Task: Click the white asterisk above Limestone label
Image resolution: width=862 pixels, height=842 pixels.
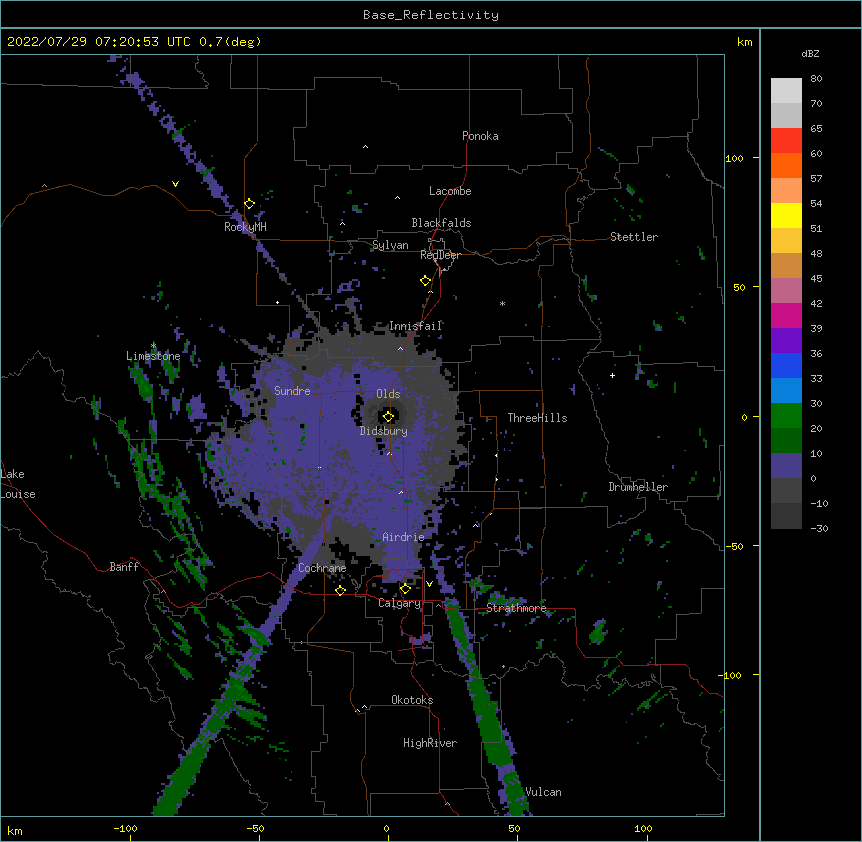Action: pos(153,346)
